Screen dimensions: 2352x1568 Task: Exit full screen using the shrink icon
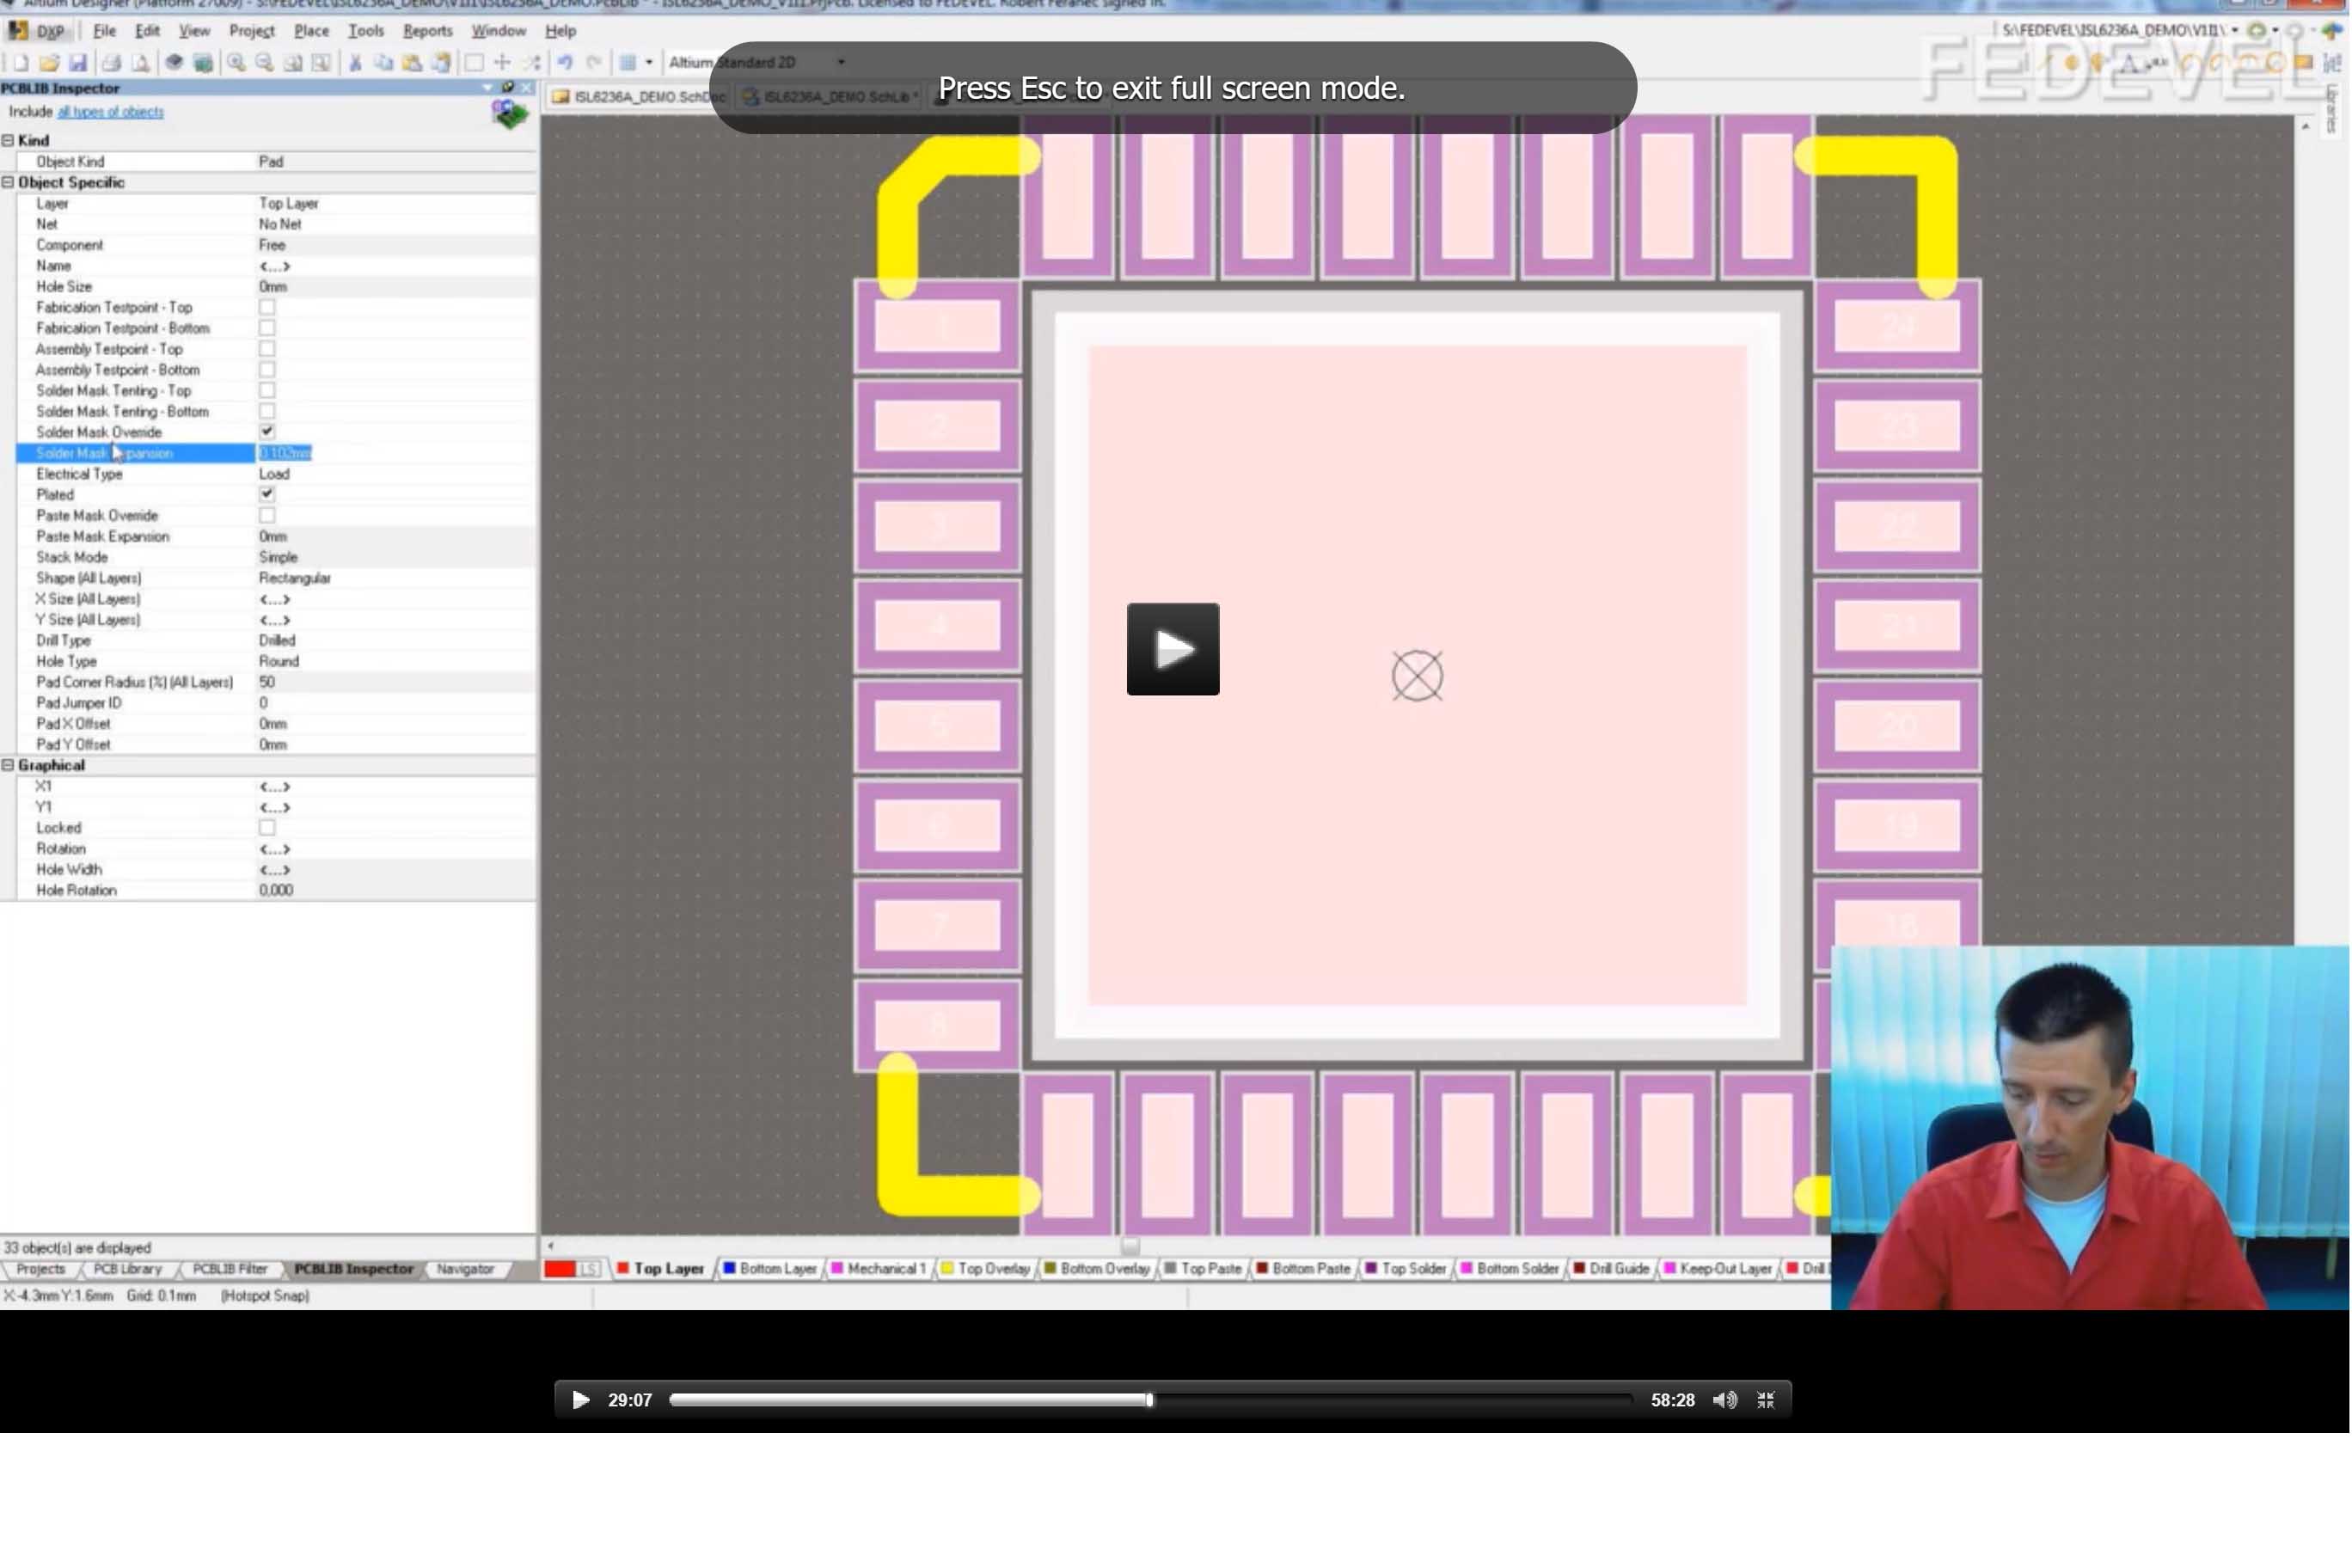(1766, 1400)
